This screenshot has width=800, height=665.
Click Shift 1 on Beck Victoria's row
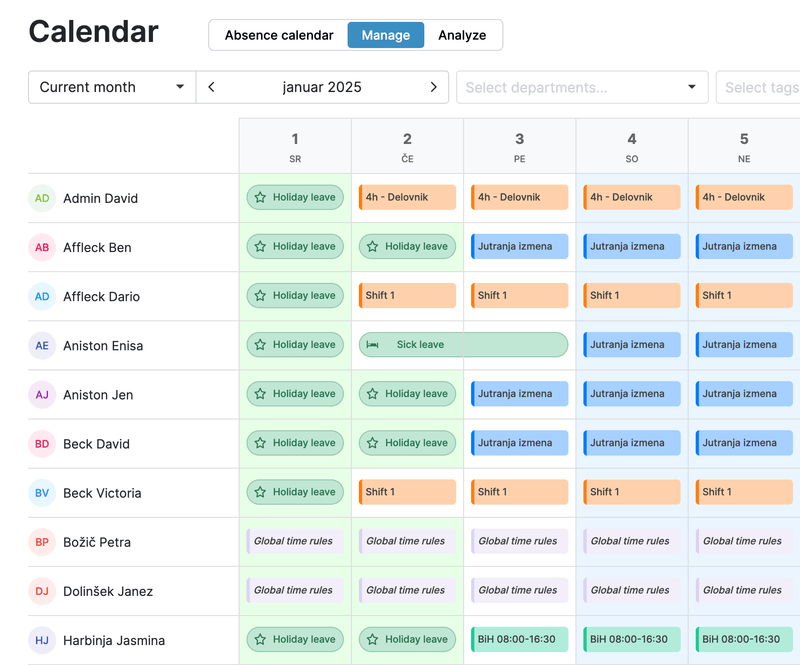click(407, 492)
